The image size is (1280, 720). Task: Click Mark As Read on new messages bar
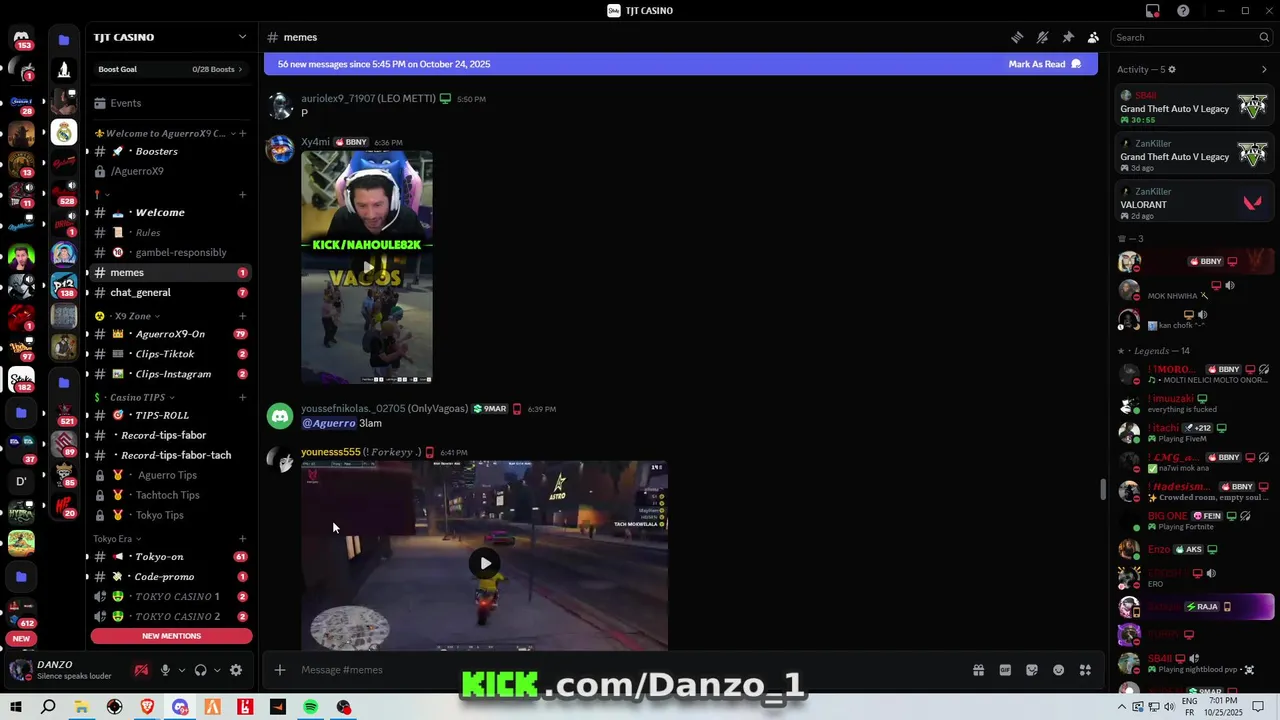(1045, 64)
